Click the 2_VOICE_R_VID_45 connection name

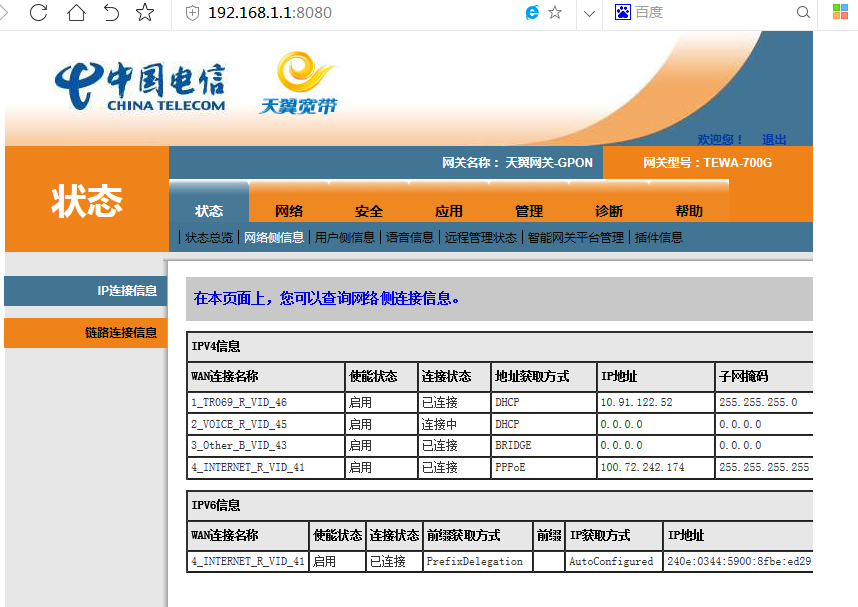click(x=239, y=424)
